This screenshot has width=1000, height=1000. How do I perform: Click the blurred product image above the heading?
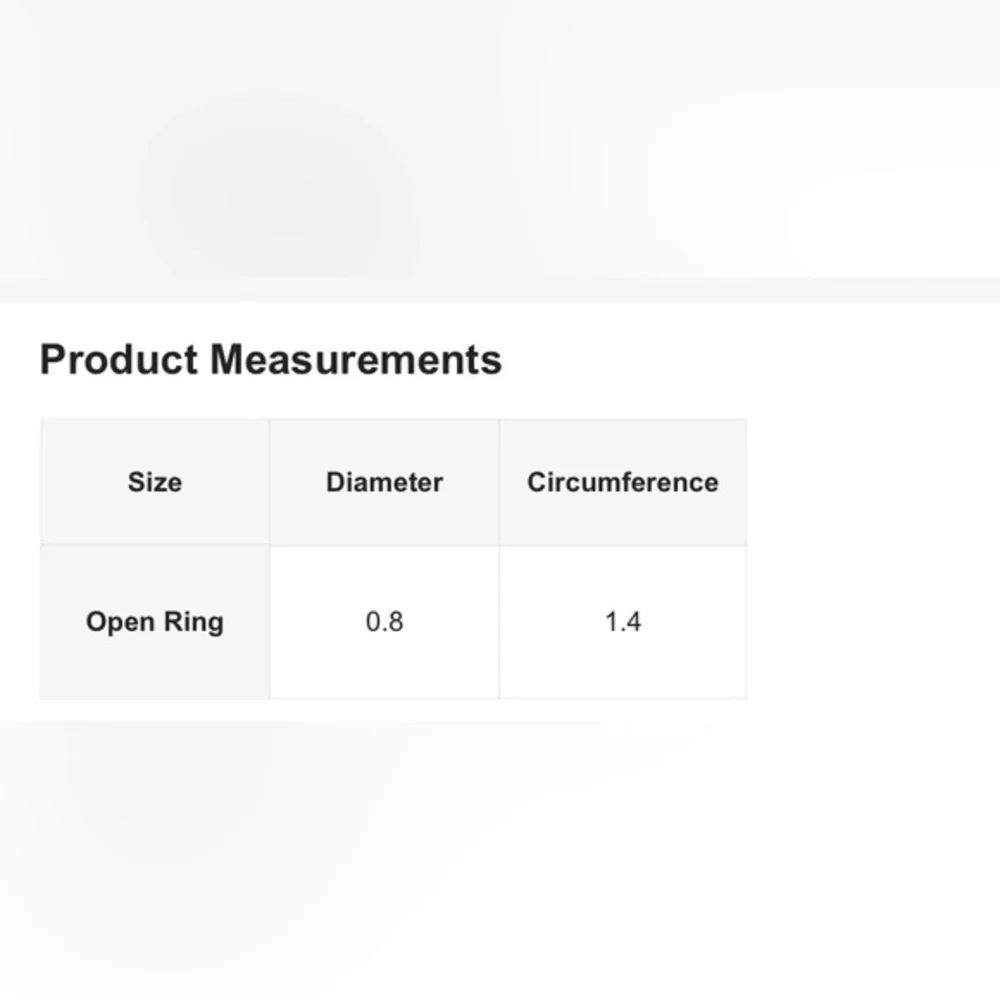[x=500, y=151]
